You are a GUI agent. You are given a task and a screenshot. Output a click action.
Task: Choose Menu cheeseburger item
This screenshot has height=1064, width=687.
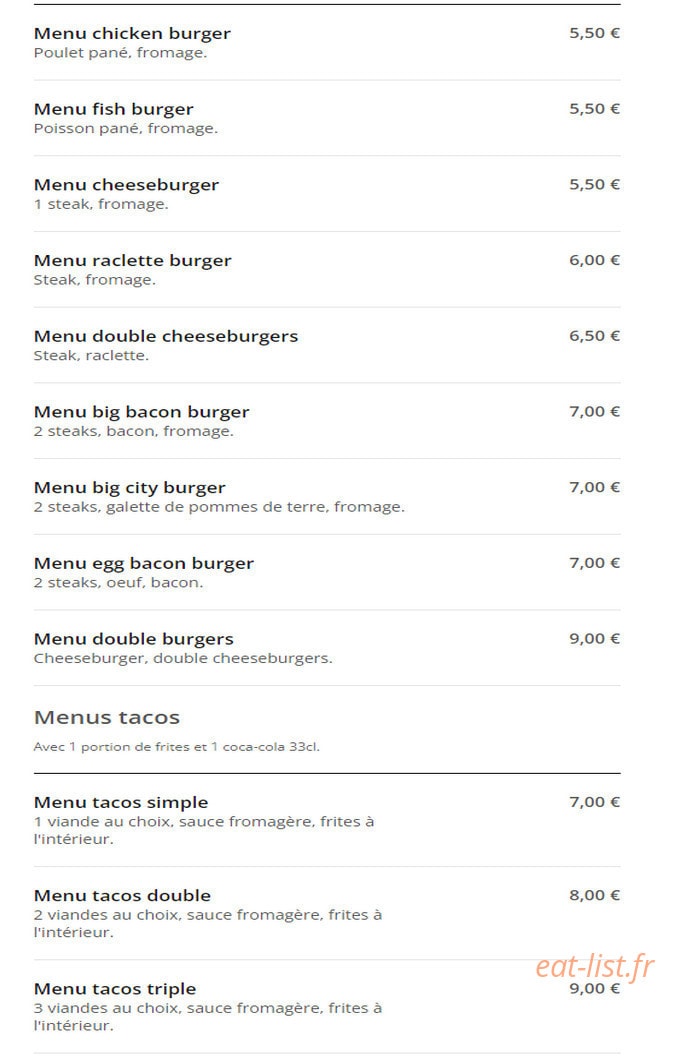[x=327, y=194]
